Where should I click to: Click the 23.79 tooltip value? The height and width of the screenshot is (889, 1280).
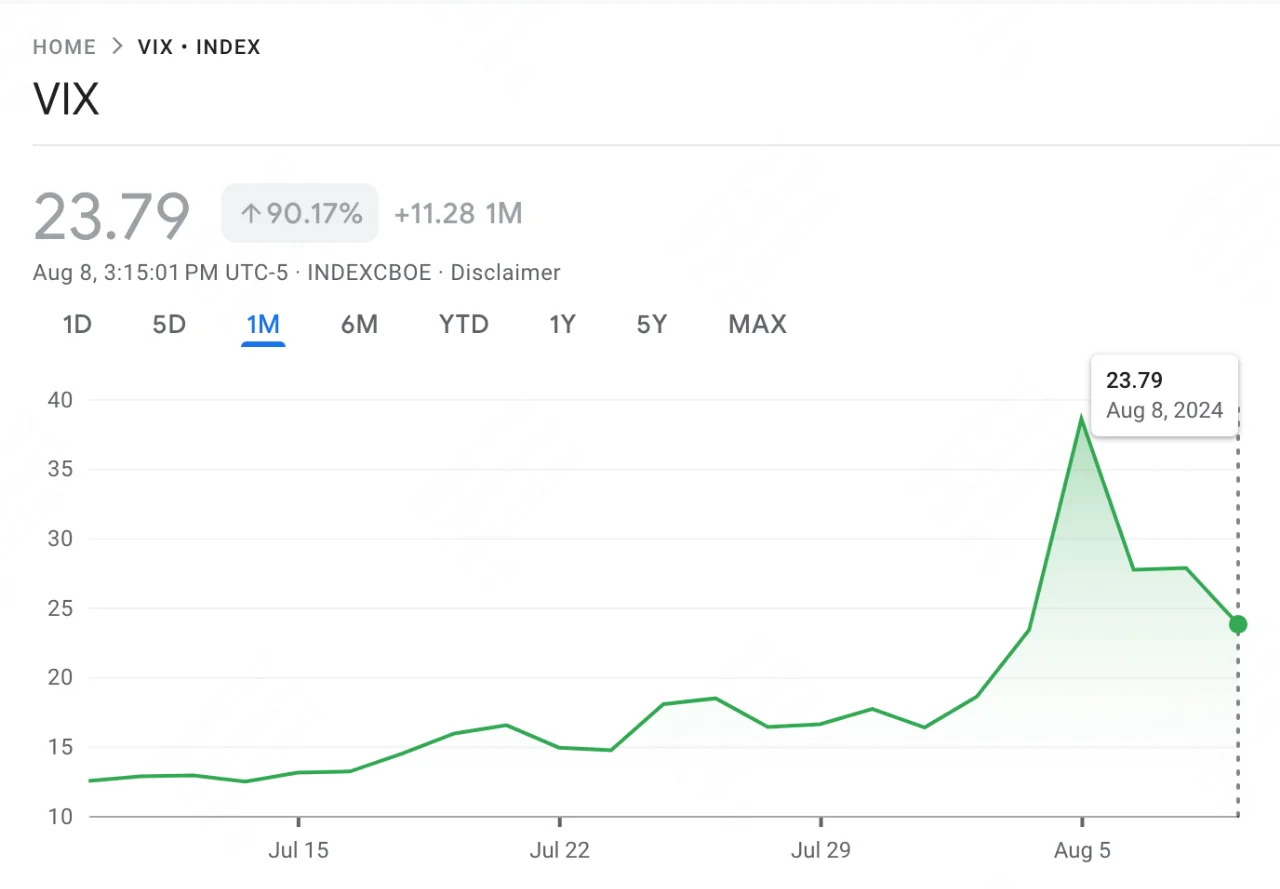point(1134,380)
